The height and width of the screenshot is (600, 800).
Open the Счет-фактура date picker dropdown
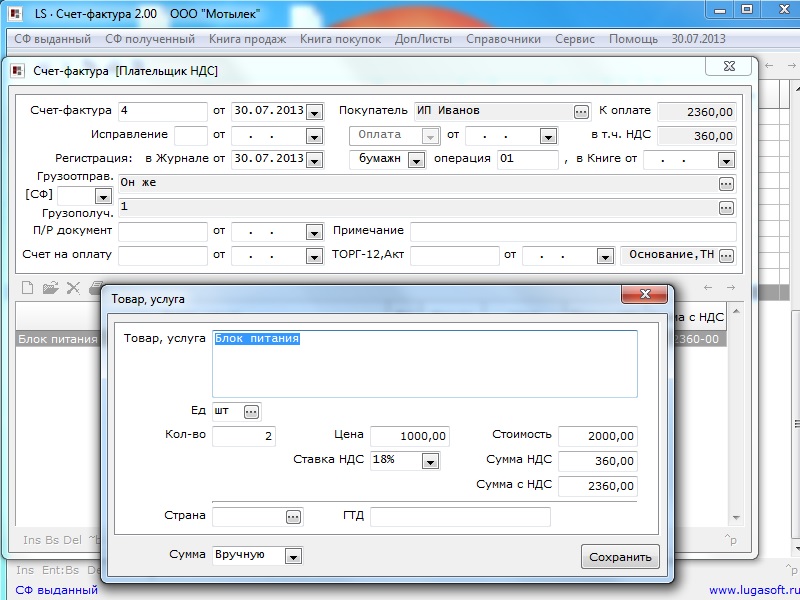(314, 112)
